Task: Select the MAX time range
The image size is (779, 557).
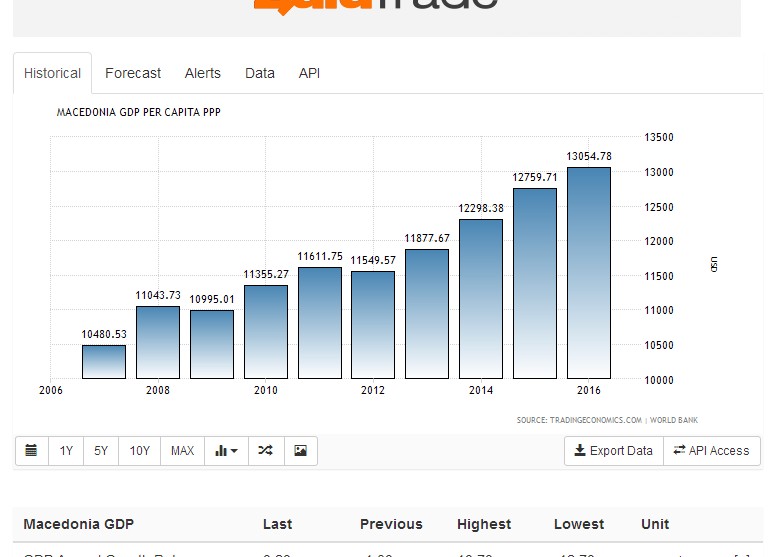Action: tap(182, 451)
